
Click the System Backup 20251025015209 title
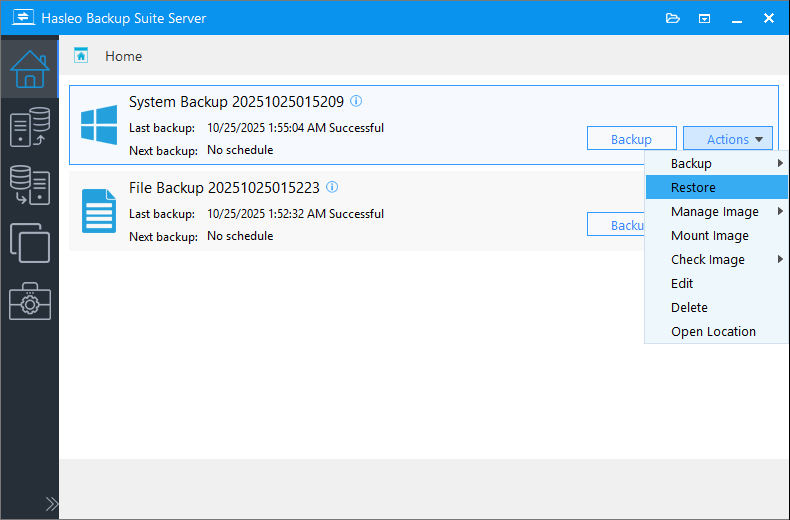coord(236,102)
